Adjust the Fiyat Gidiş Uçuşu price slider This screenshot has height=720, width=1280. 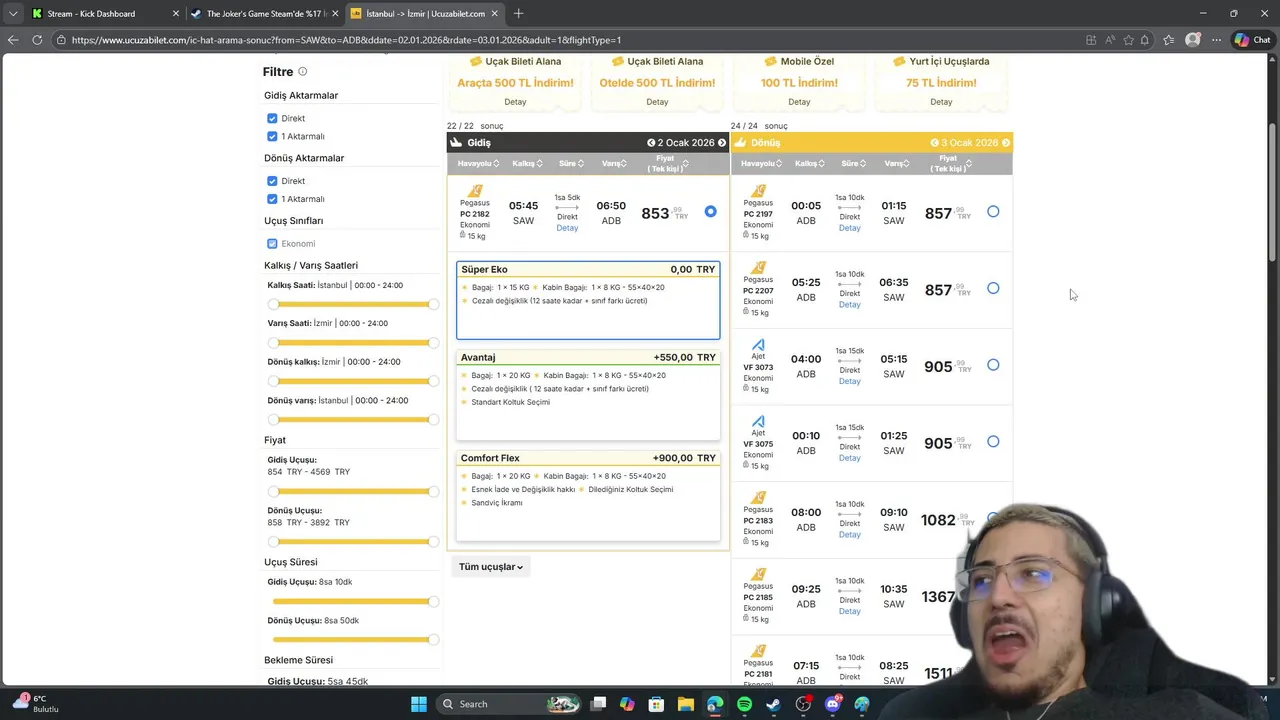click(353, 491)
